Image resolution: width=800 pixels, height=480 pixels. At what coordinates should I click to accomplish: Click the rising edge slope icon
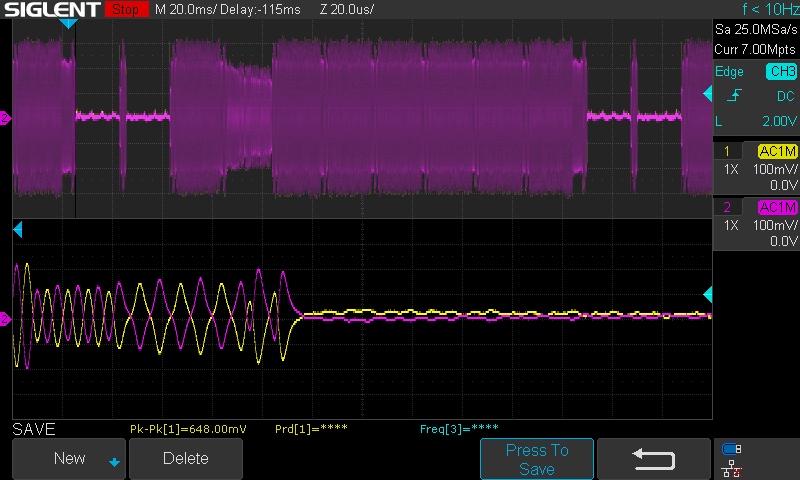(x=734, y=96)
